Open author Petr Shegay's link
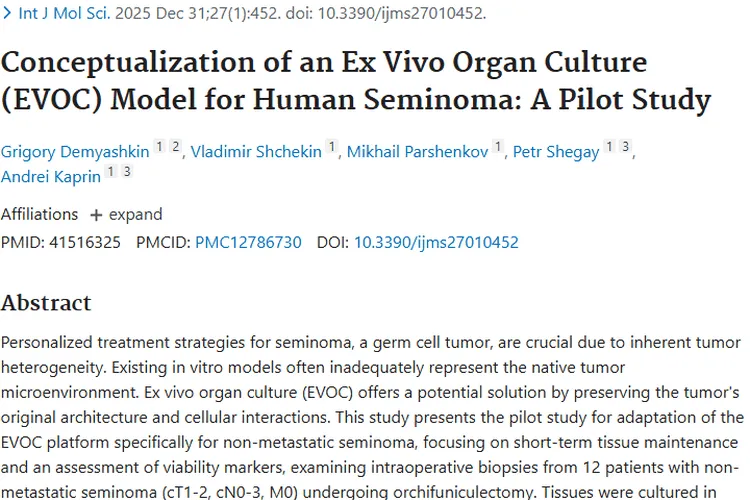The height and width of the screenshot is (500, 750). tap(556, 152)
